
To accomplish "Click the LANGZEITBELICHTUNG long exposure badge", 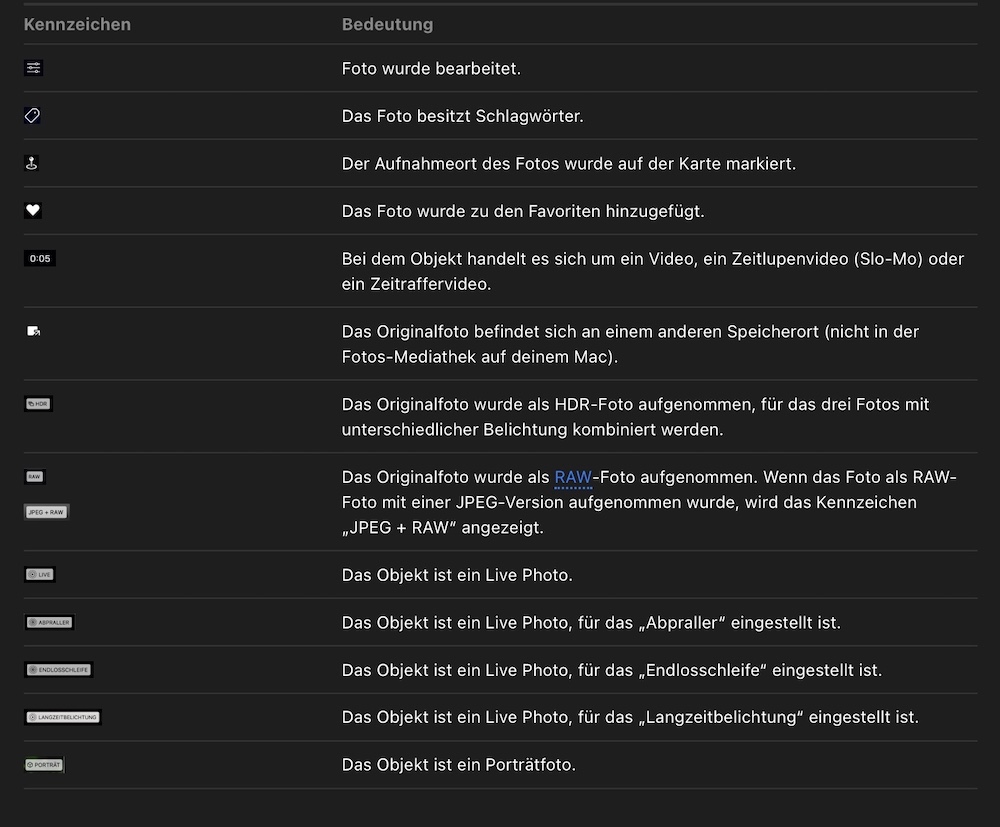I will click(62, 717).
